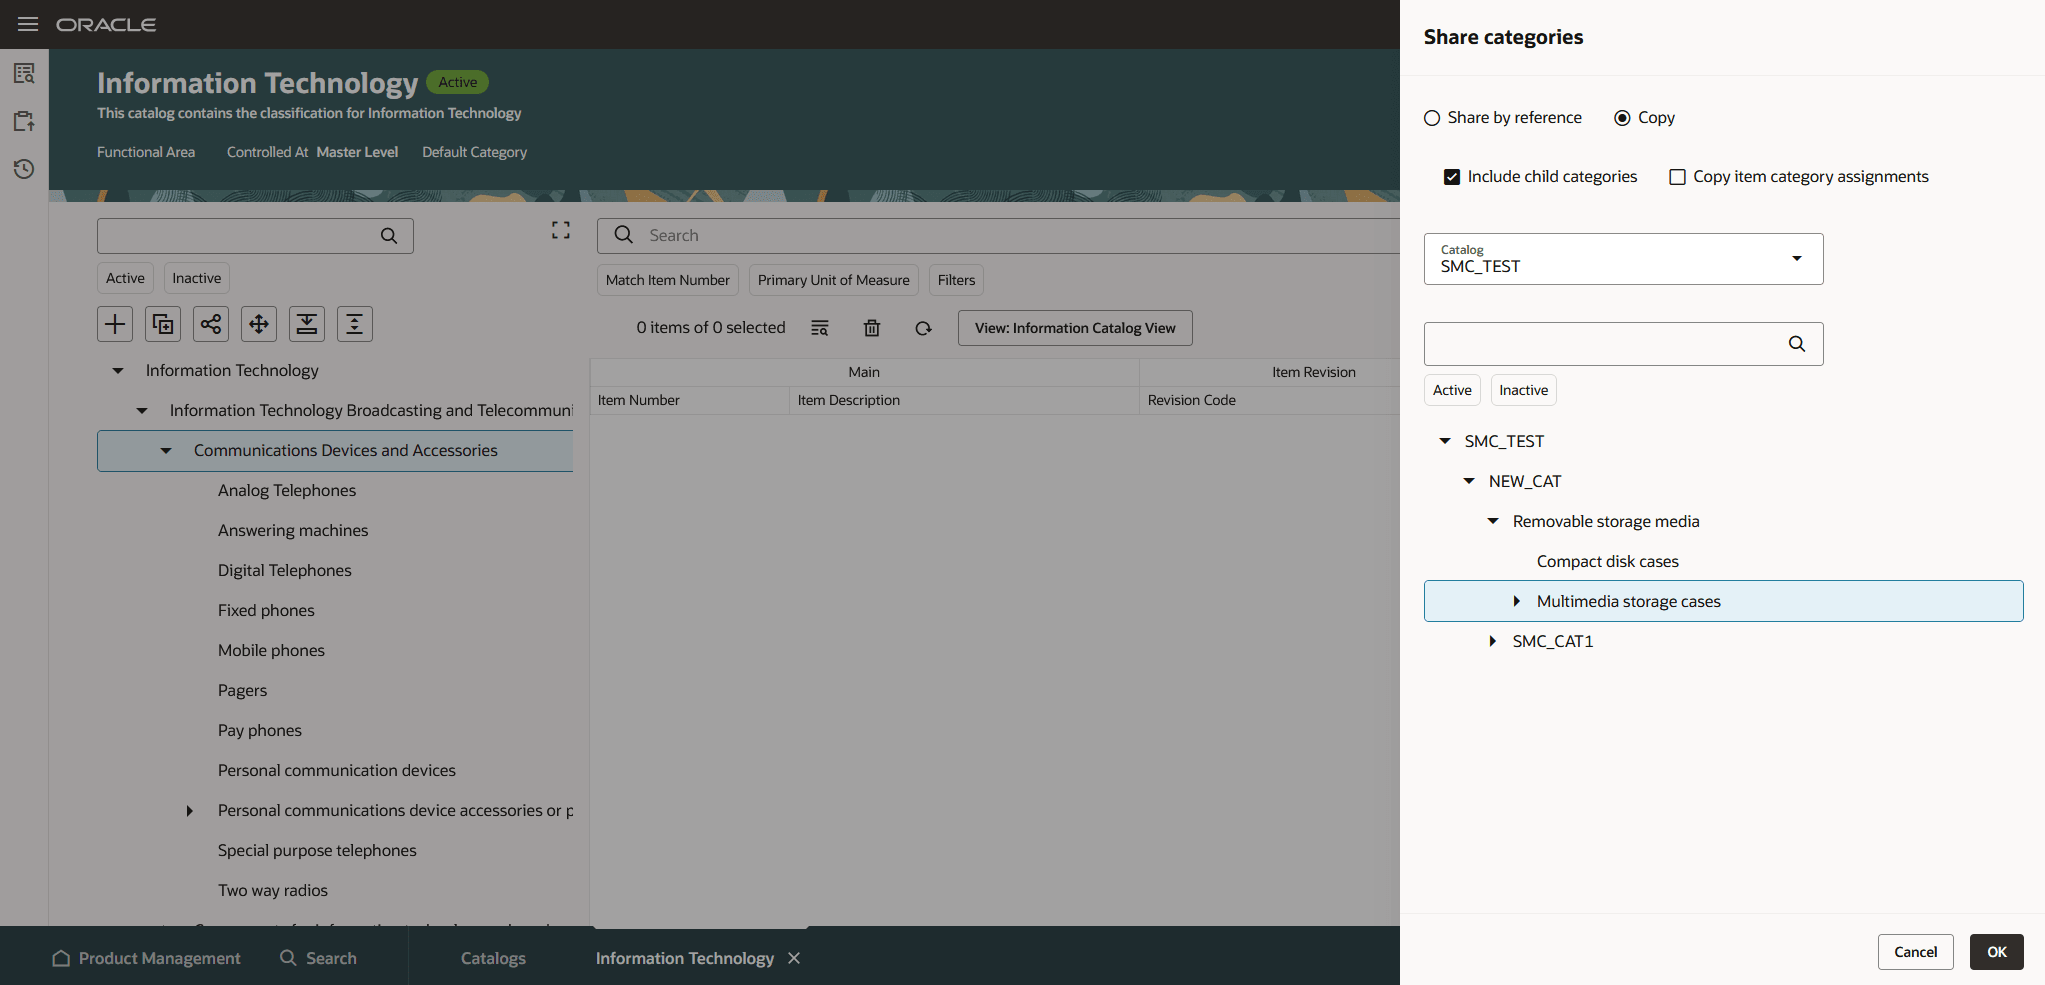
Task: Click the move category icon
Action: click(259, 324)
